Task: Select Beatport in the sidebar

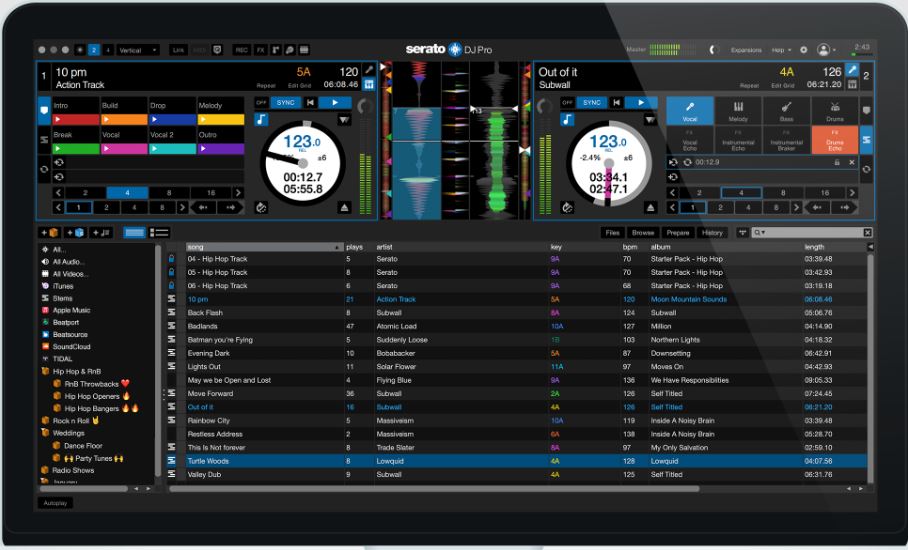Action: [x=65, y=322]
